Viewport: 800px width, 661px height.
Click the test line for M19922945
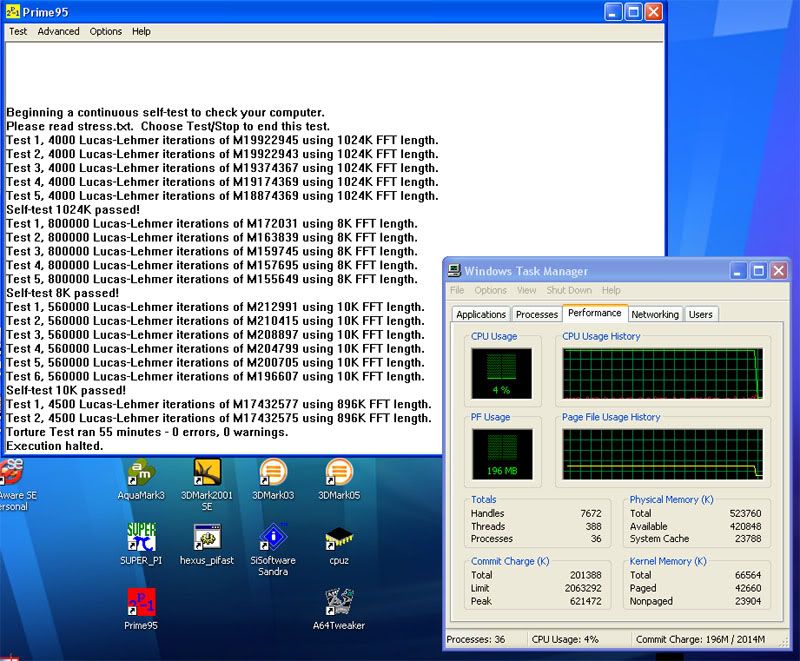click(x=222, y=140)
